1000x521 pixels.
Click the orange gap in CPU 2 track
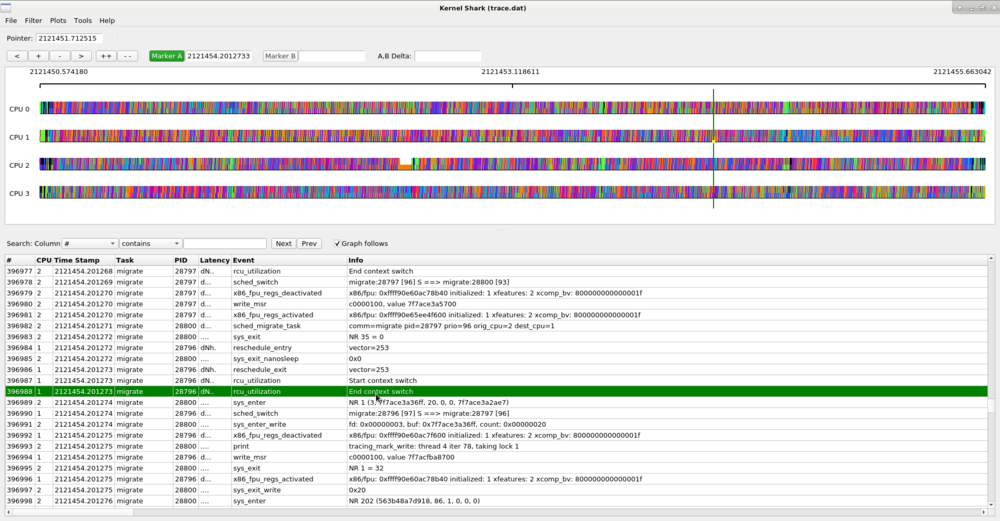click(x=406, y=167)
